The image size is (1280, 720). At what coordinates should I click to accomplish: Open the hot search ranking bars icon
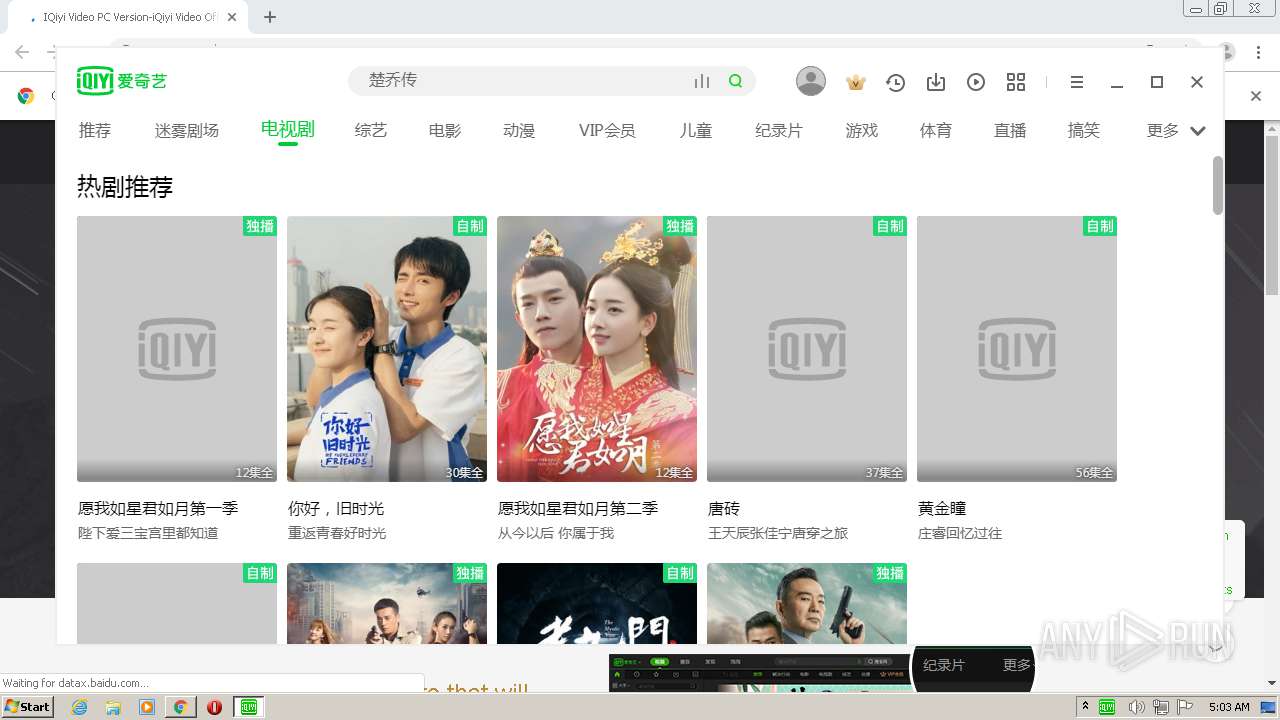click(x=702, y=81)
